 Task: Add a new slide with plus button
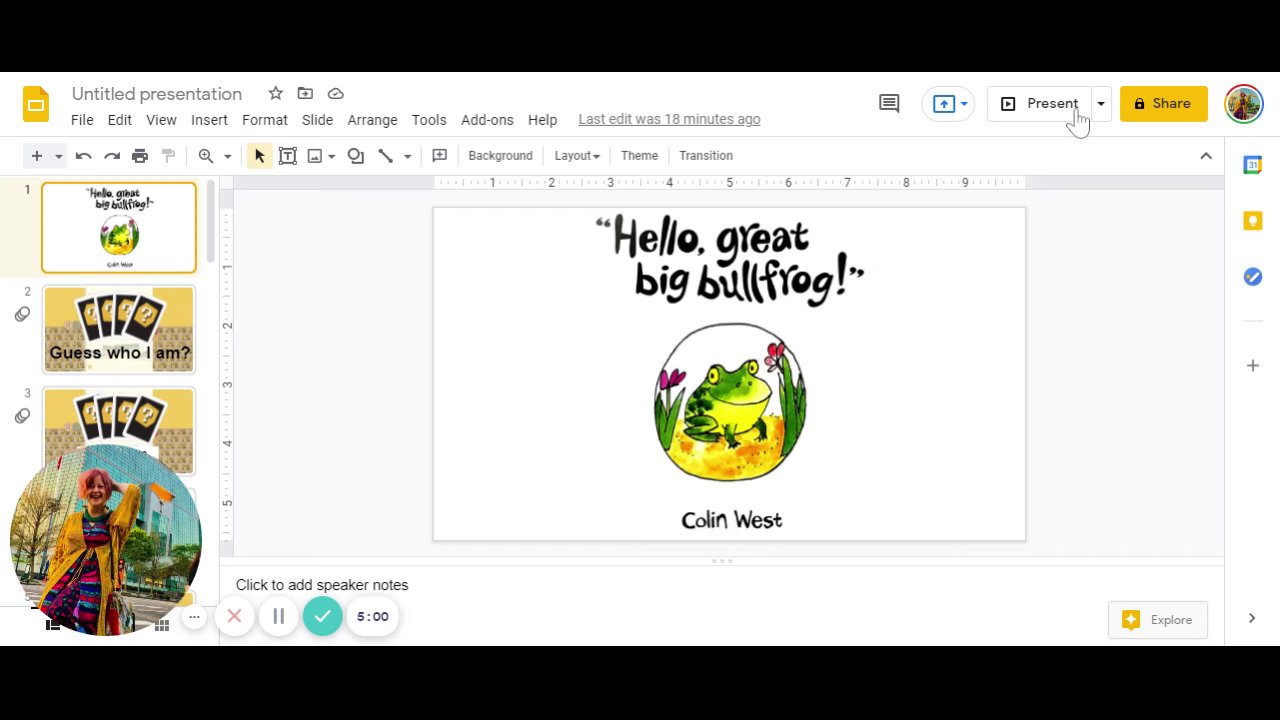coord(36,155)
